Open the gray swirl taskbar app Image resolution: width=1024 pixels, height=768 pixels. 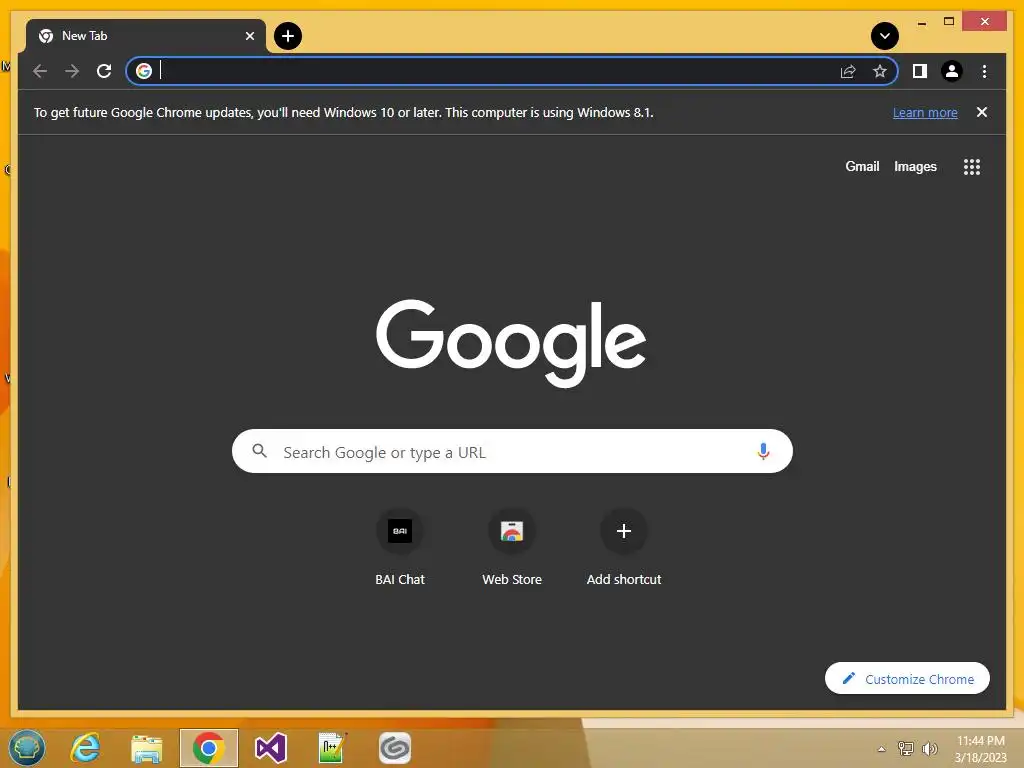(x=394, y=748)
